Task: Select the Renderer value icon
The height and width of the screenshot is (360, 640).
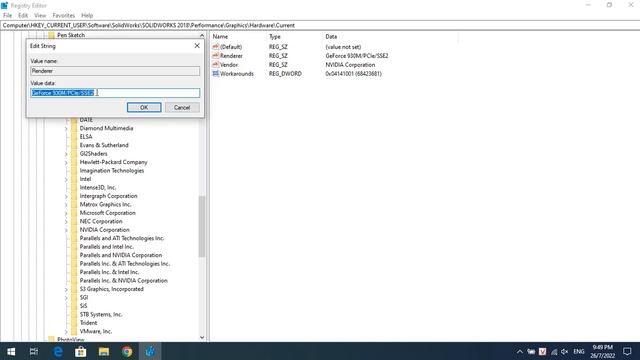Action: 216,56
